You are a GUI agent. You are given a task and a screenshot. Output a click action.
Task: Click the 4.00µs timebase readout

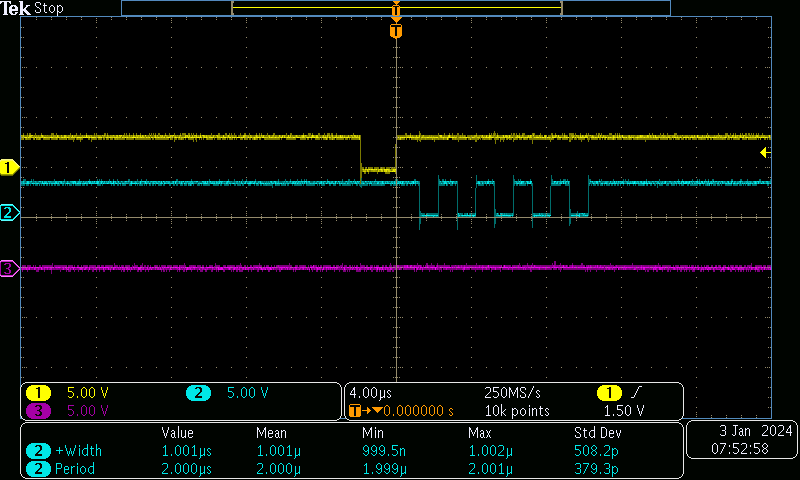coord(371,393)
